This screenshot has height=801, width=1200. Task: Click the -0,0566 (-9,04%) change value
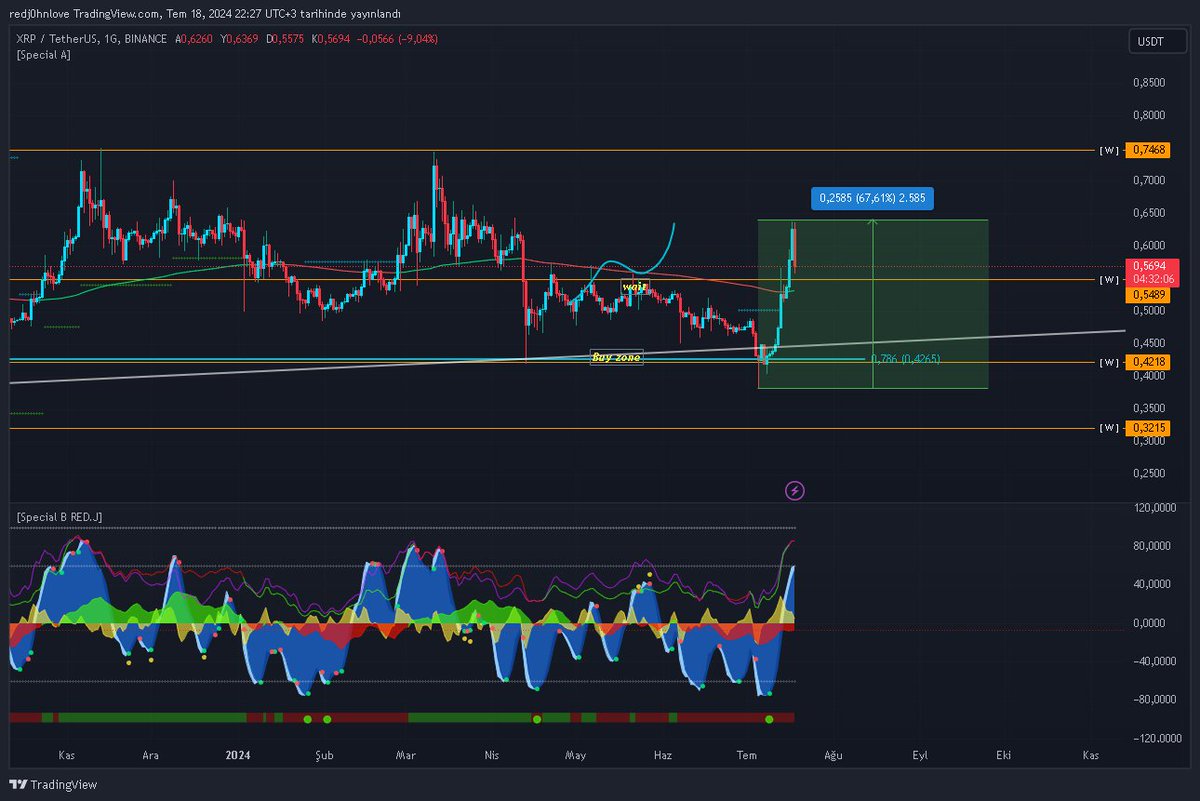(x=397, y=39)
